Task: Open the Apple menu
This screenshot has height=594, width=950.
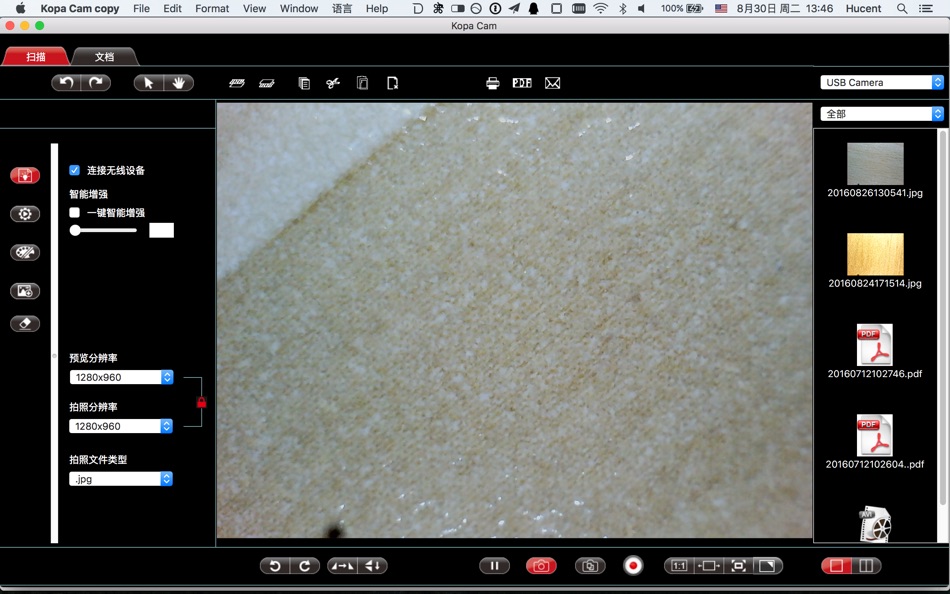Action: point(20,8)
